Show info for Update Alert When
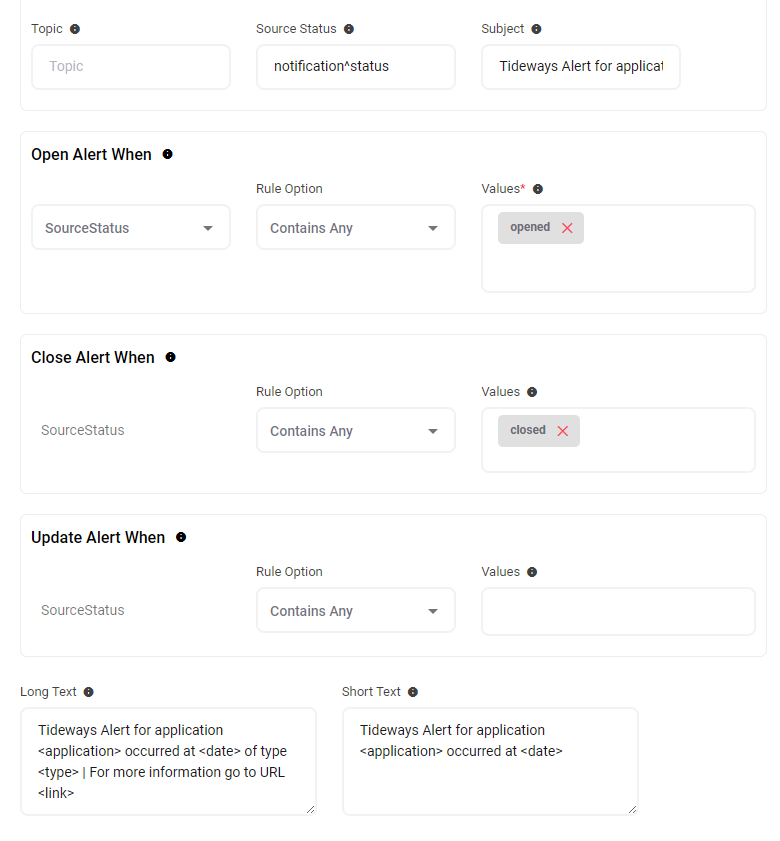This screenshot has height=841, width=780. pos(181,537)
